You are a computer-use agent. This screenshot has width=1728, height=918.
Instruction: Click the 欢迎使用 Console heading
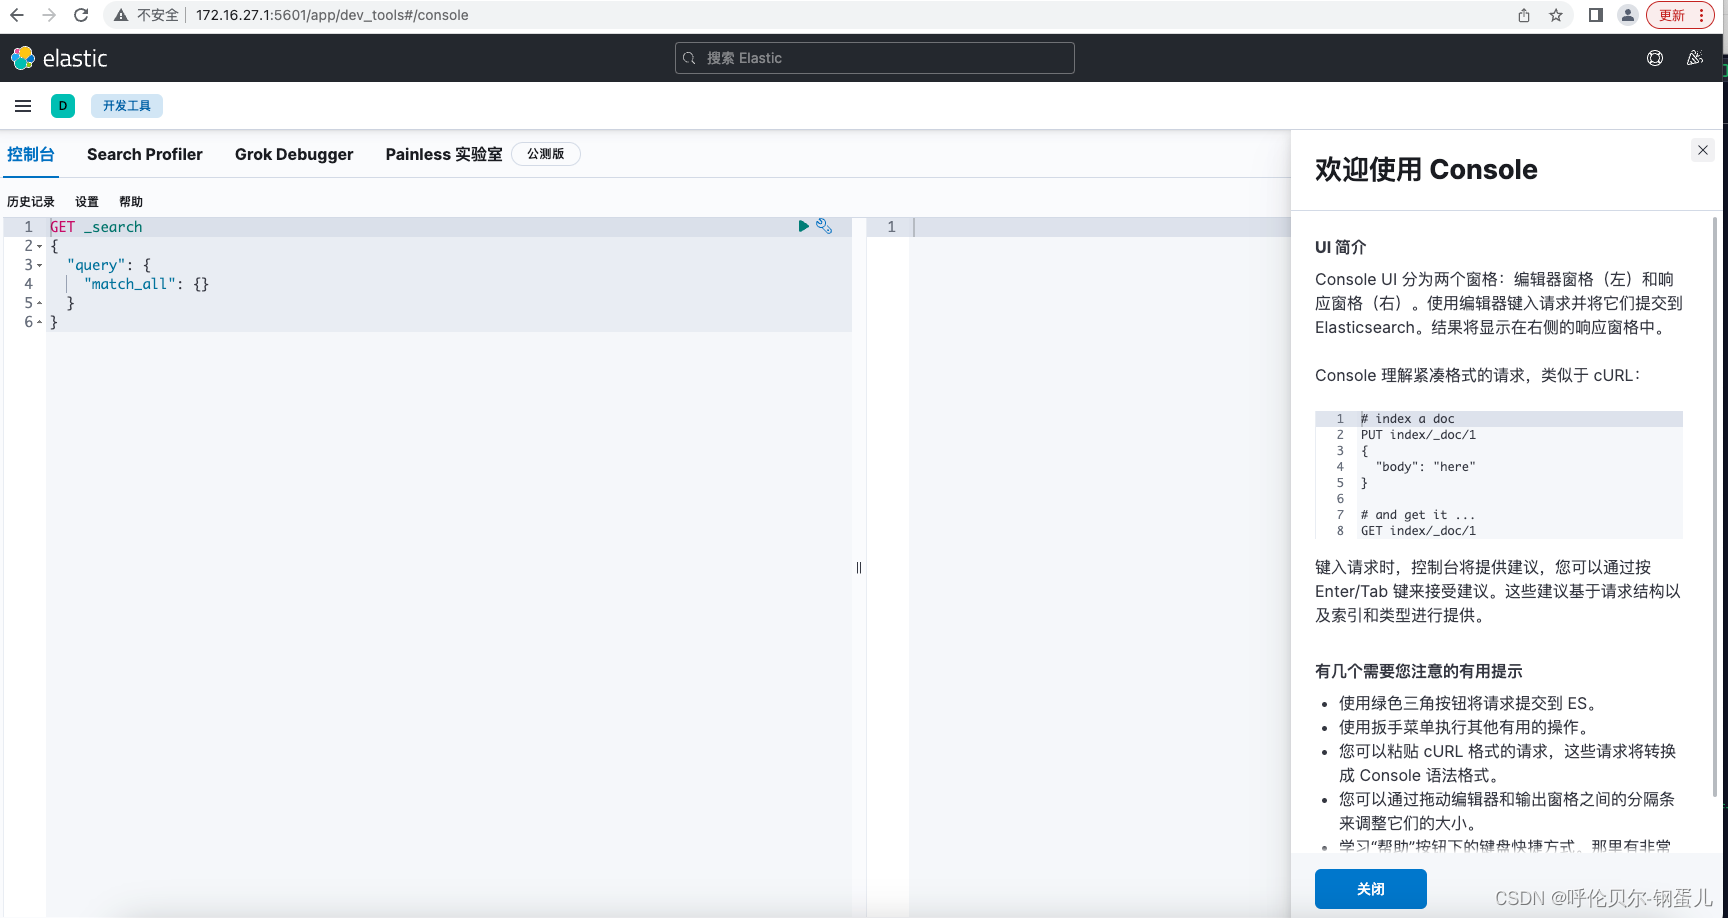click(1426, 169)
